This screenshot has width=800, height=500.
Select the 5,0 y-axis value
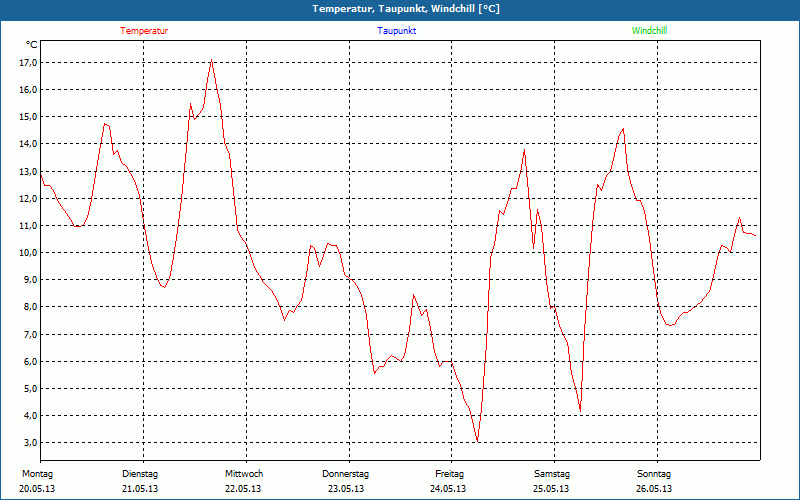tap(29, 388)
